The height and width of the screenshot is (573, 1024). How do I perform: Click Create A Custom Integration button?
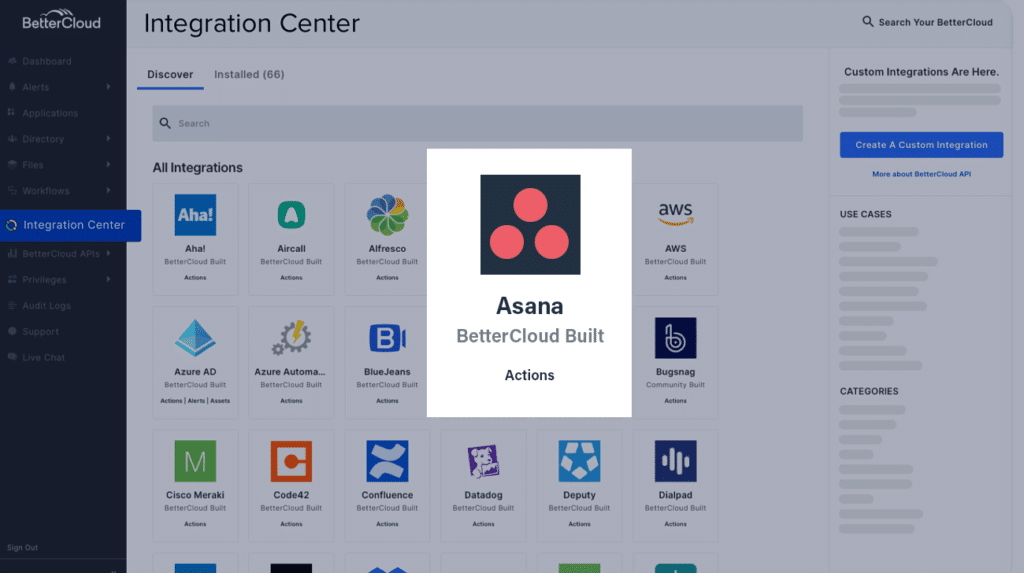click(x=921, y=145)
